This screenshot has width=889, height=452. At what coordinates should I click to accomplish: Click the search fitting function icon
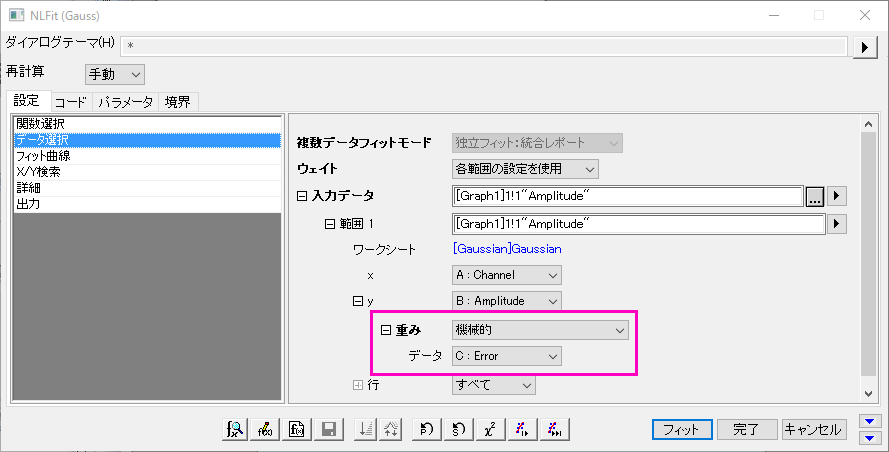[x=235, y=429]
